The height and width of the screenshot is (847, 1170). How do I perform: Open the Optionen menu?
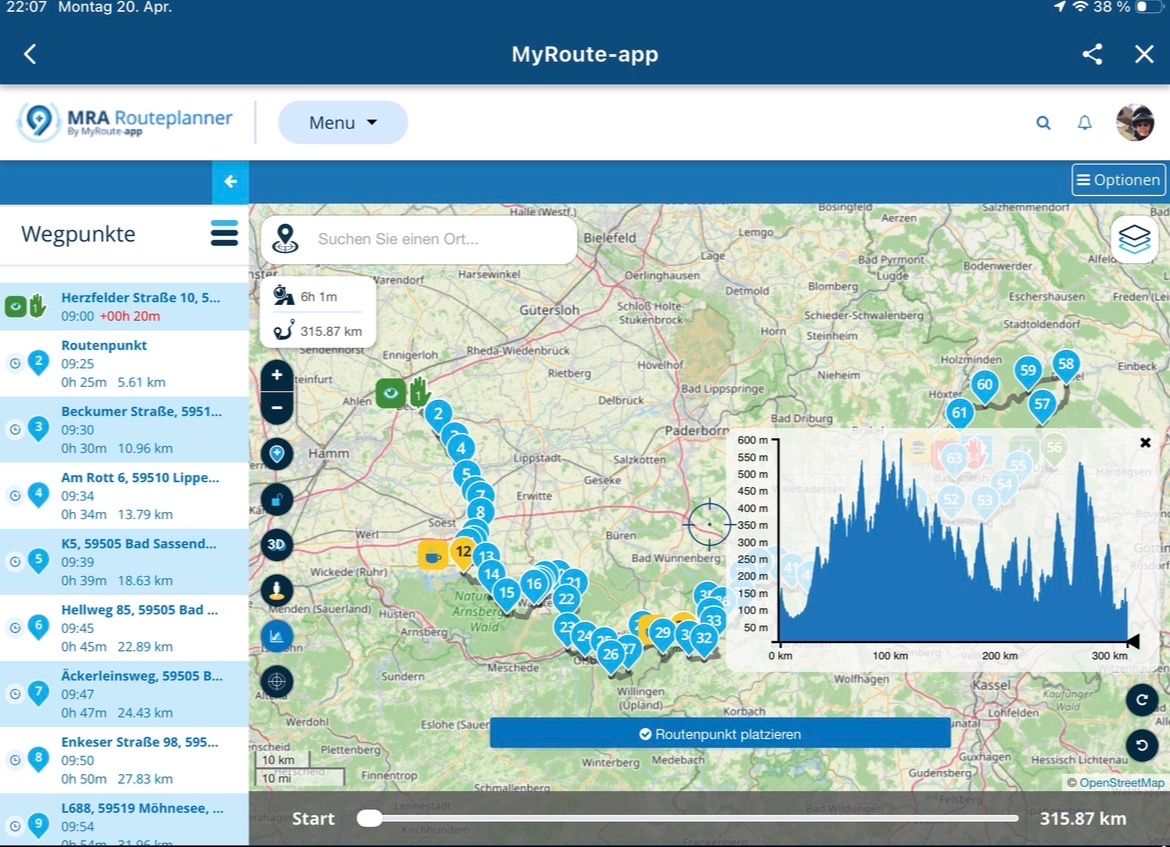pos(1118,180)
